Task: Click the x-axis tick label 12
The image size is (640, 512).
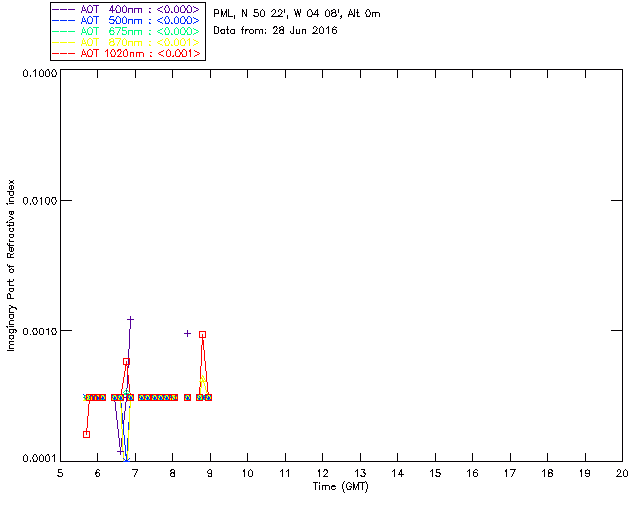Action: [x=322, y=473]
